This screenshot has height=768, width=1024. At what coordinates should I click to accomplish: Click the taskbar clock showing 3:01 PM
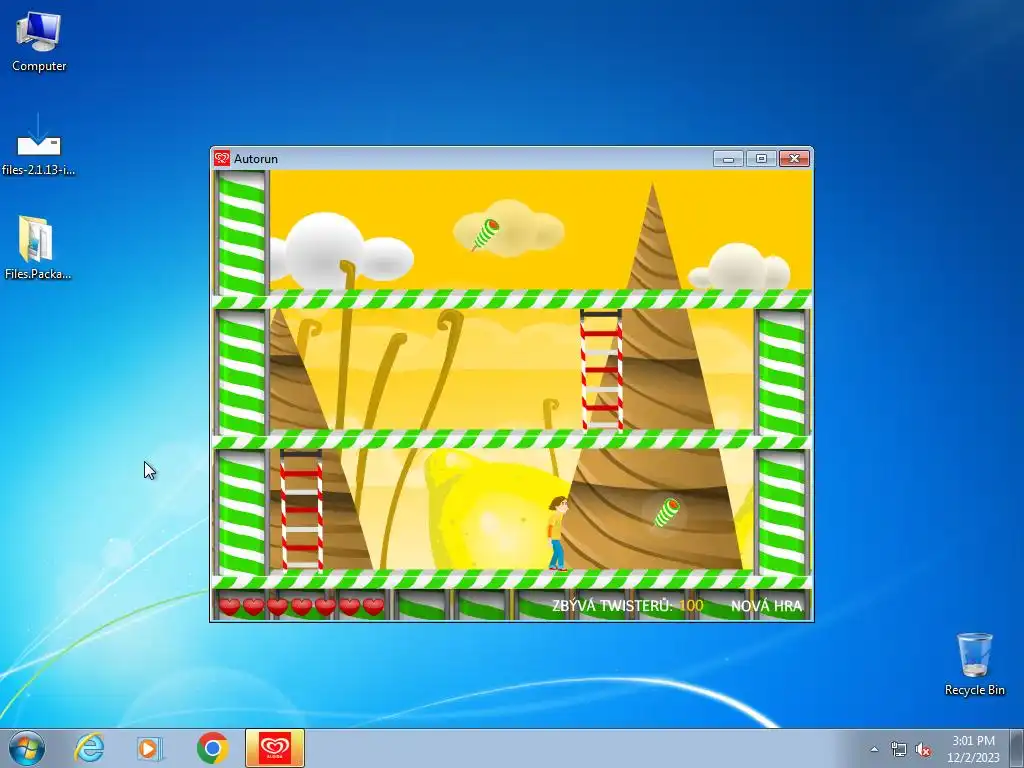click(x=974, y=748)
